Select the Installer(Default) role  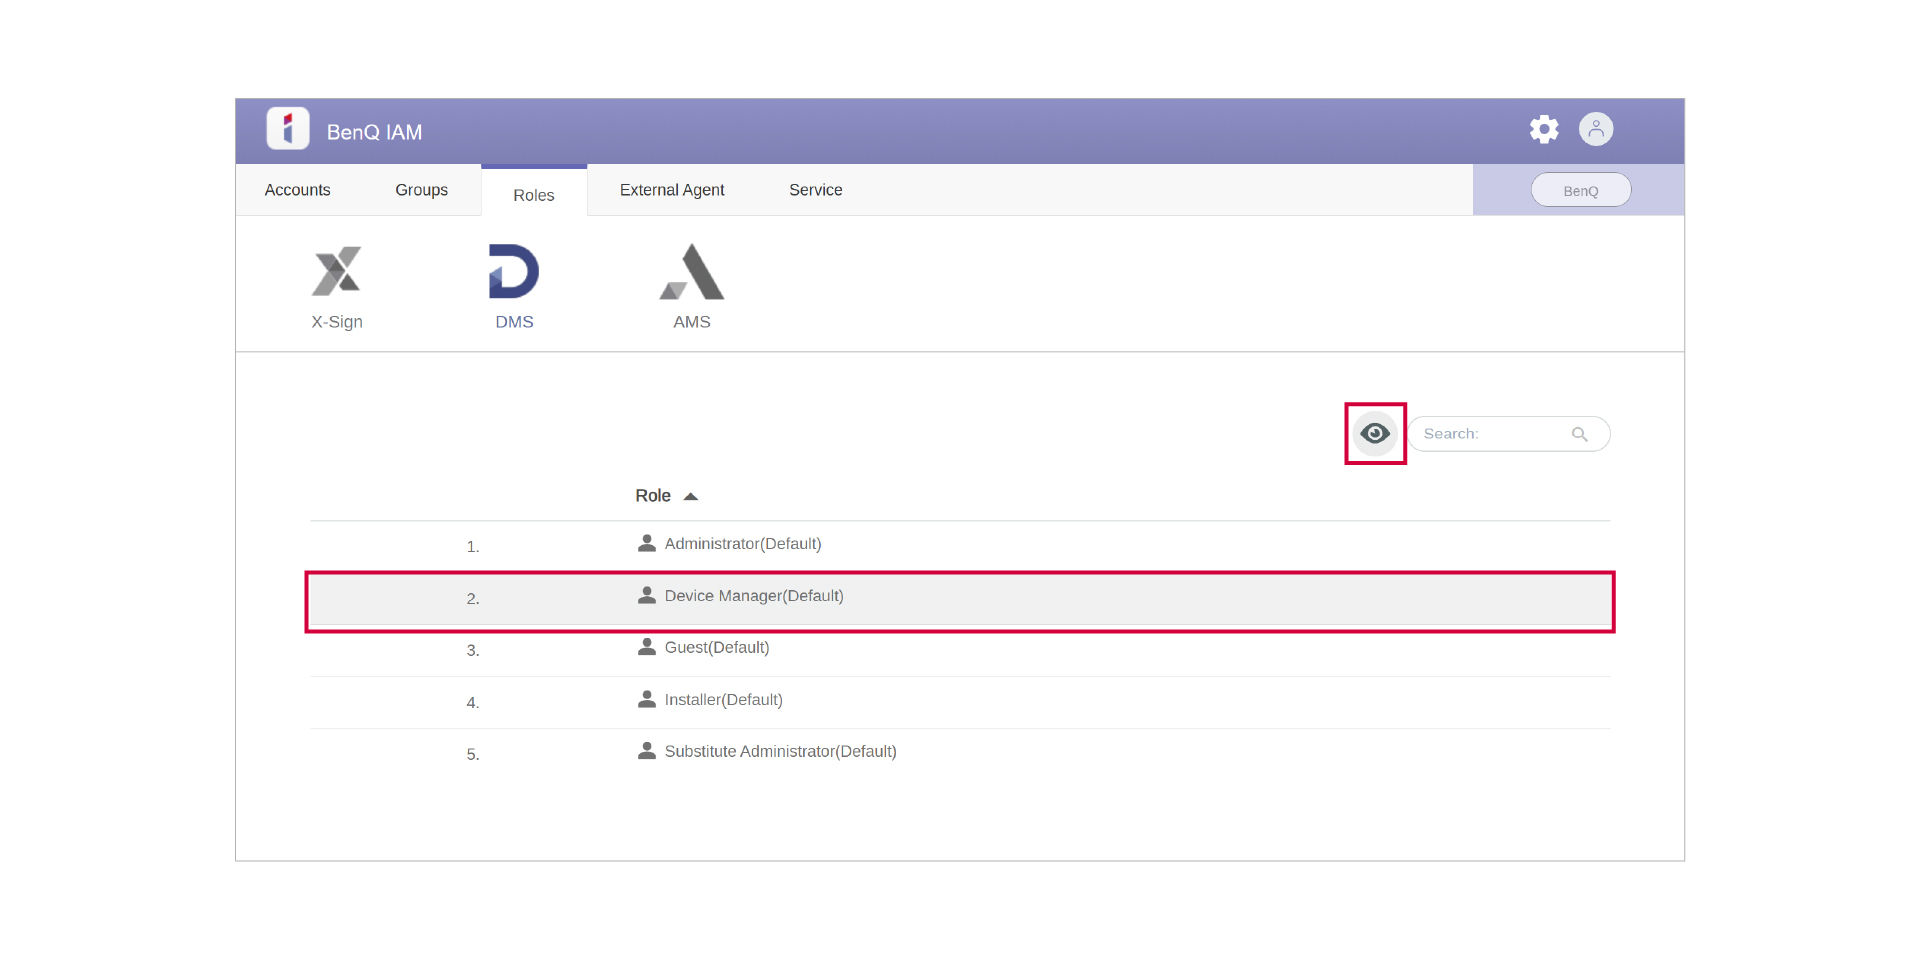723,700
